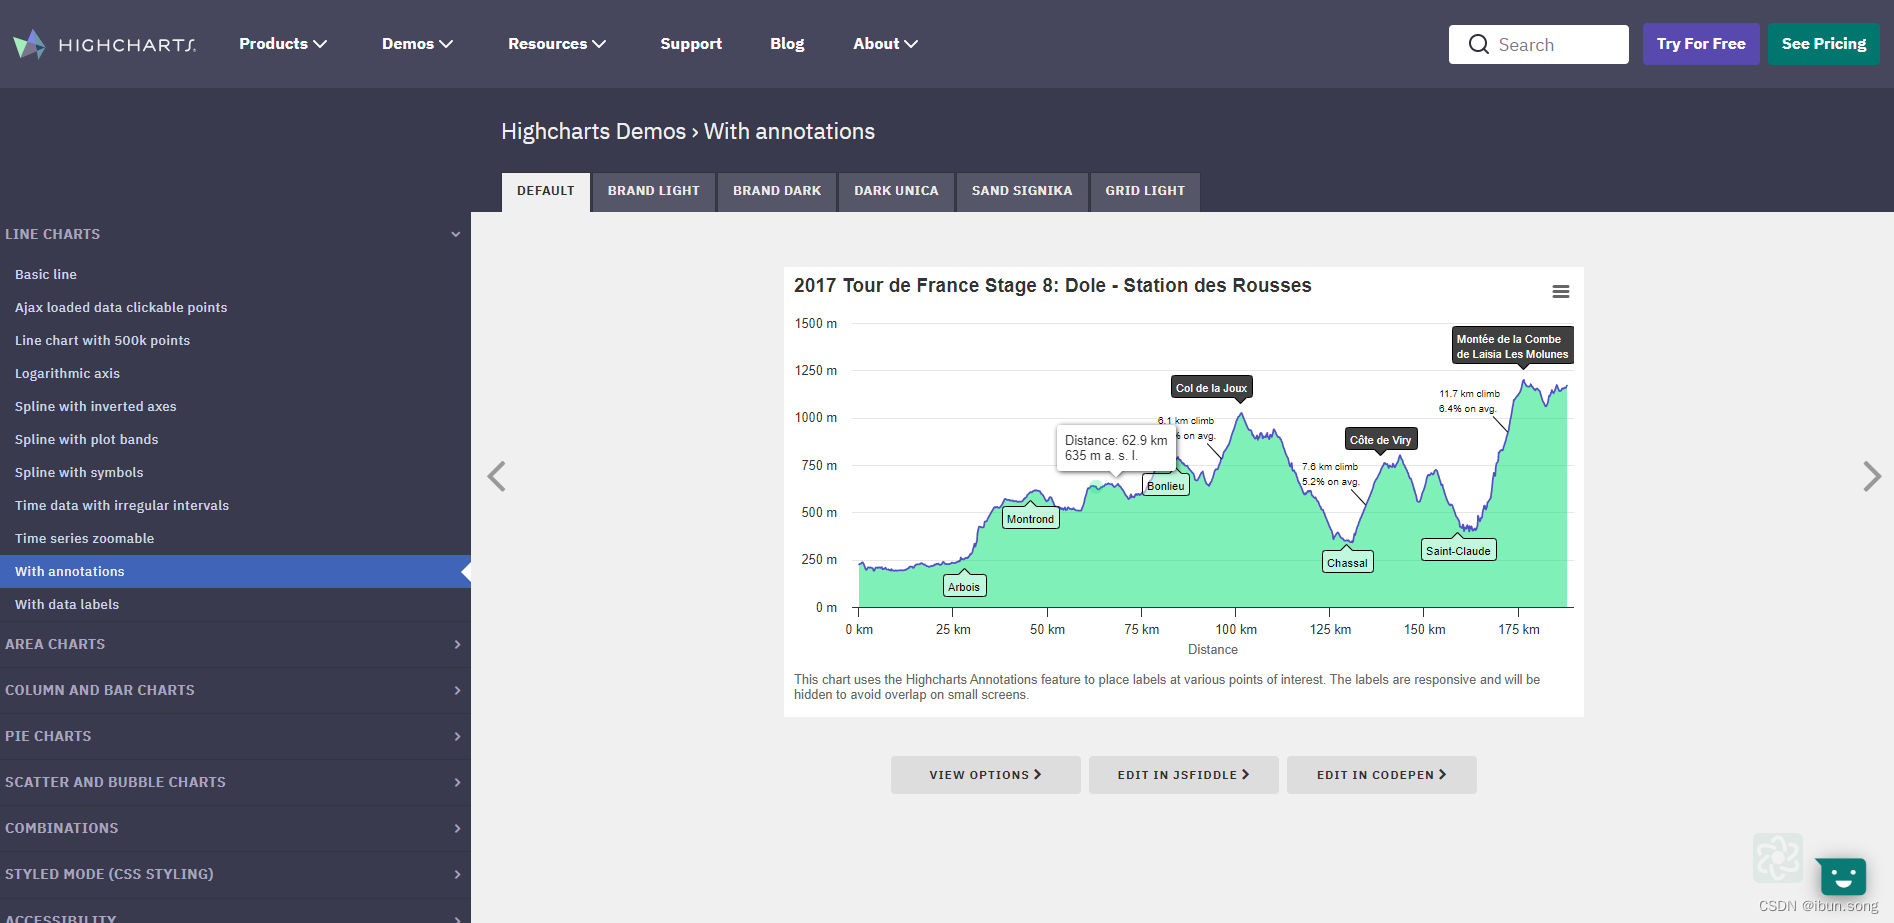Click the Bonlieu chart label
1894x923 pixels.
point(1165,486)
